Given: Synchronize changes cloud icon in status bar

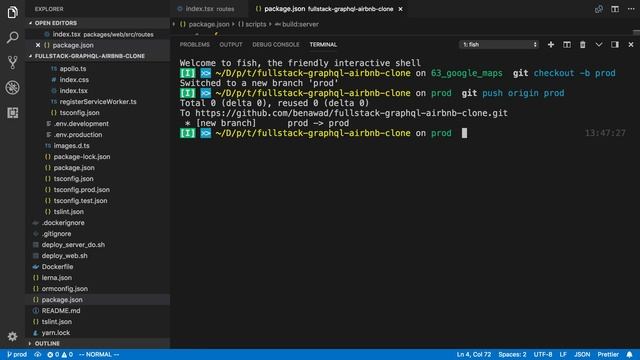Looking at the screenshot, I should [x=38, y=354].
